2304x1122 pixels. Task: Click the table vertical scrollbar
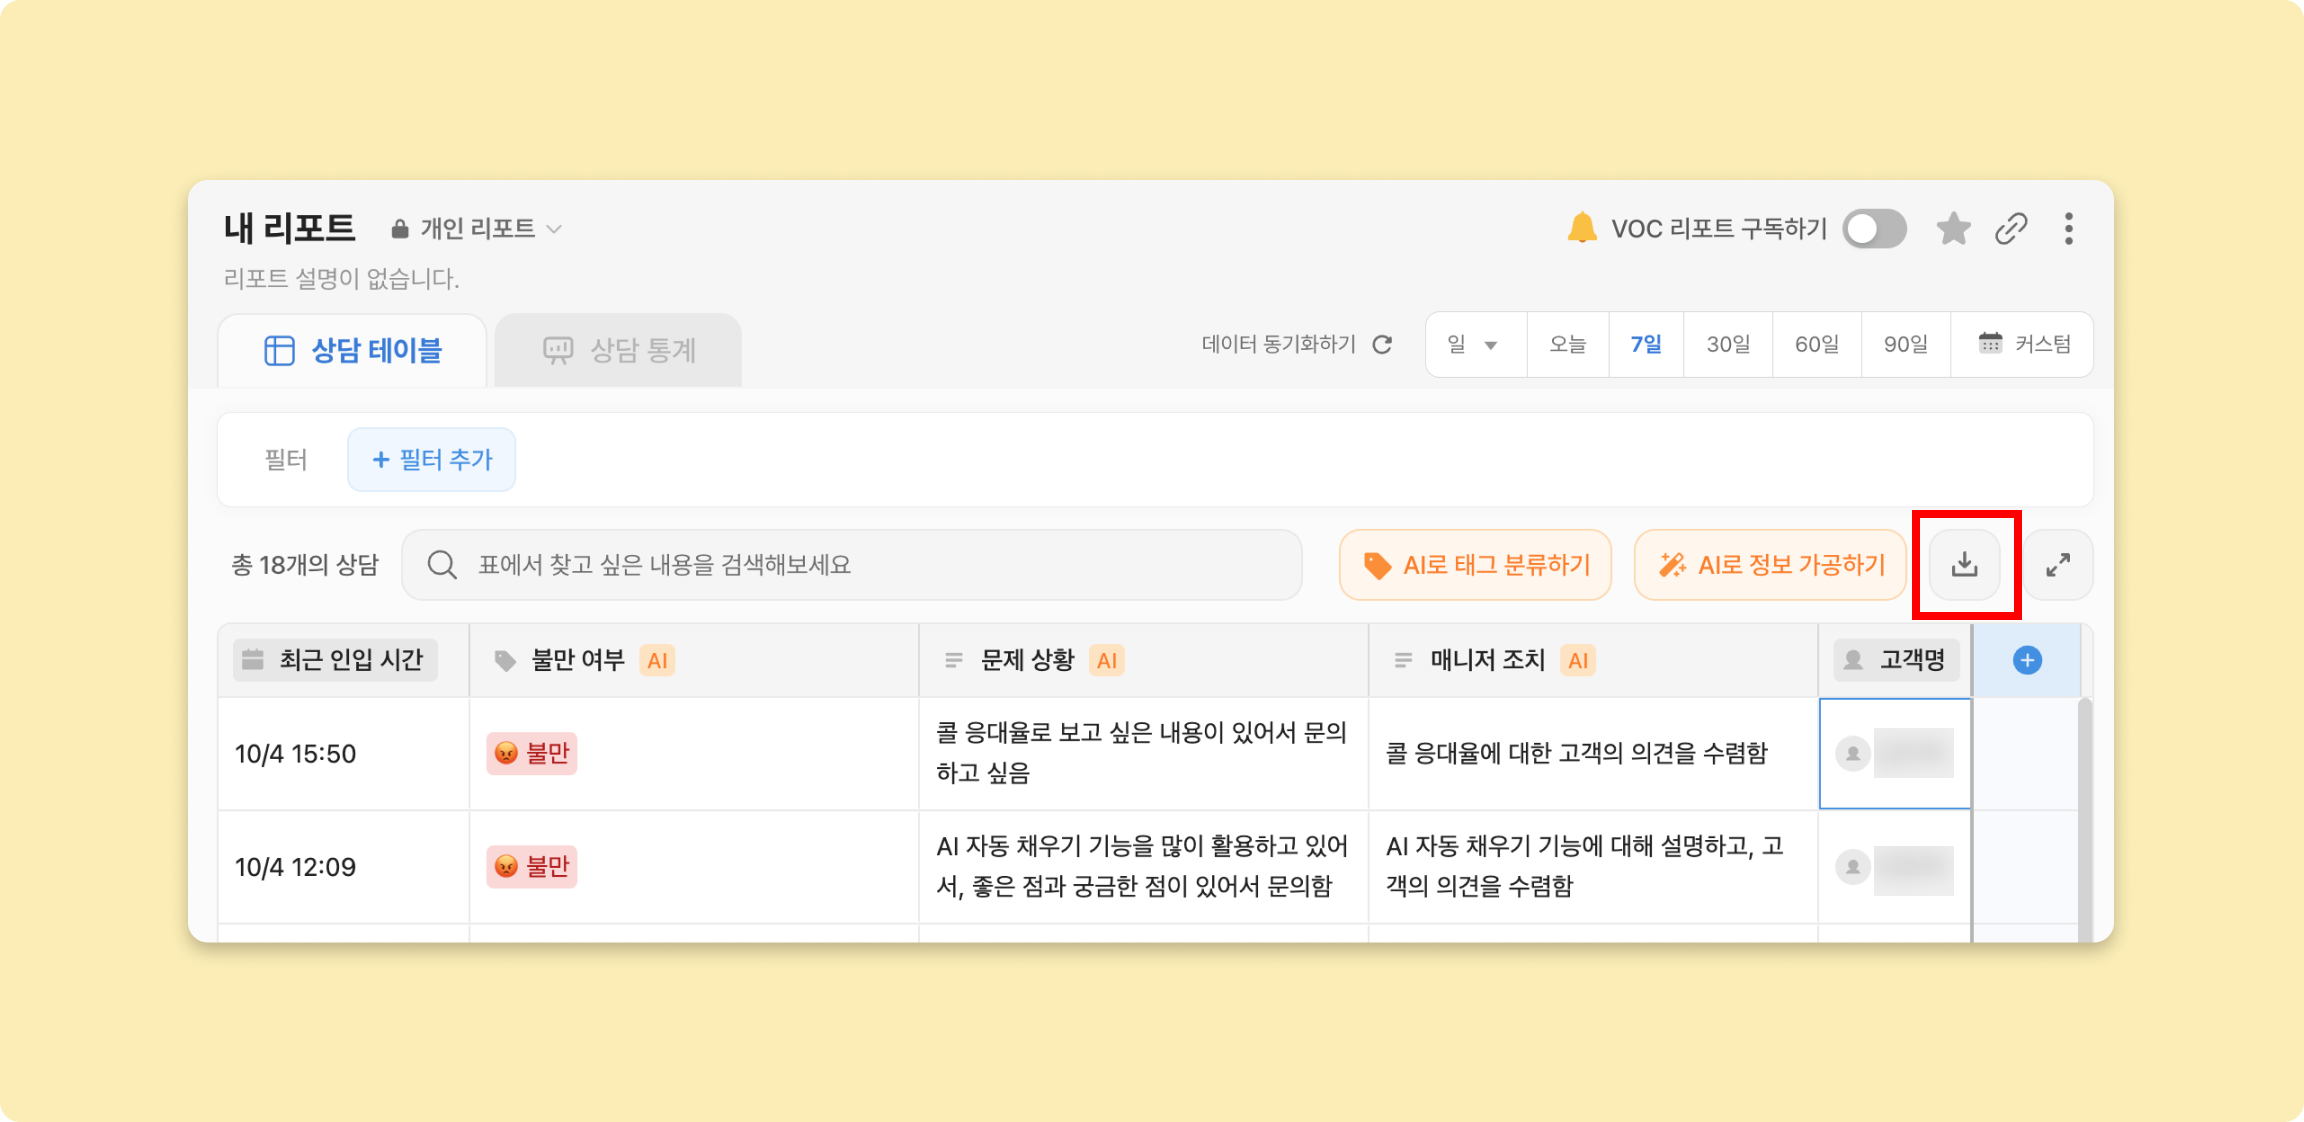[x=2084, y=820]
